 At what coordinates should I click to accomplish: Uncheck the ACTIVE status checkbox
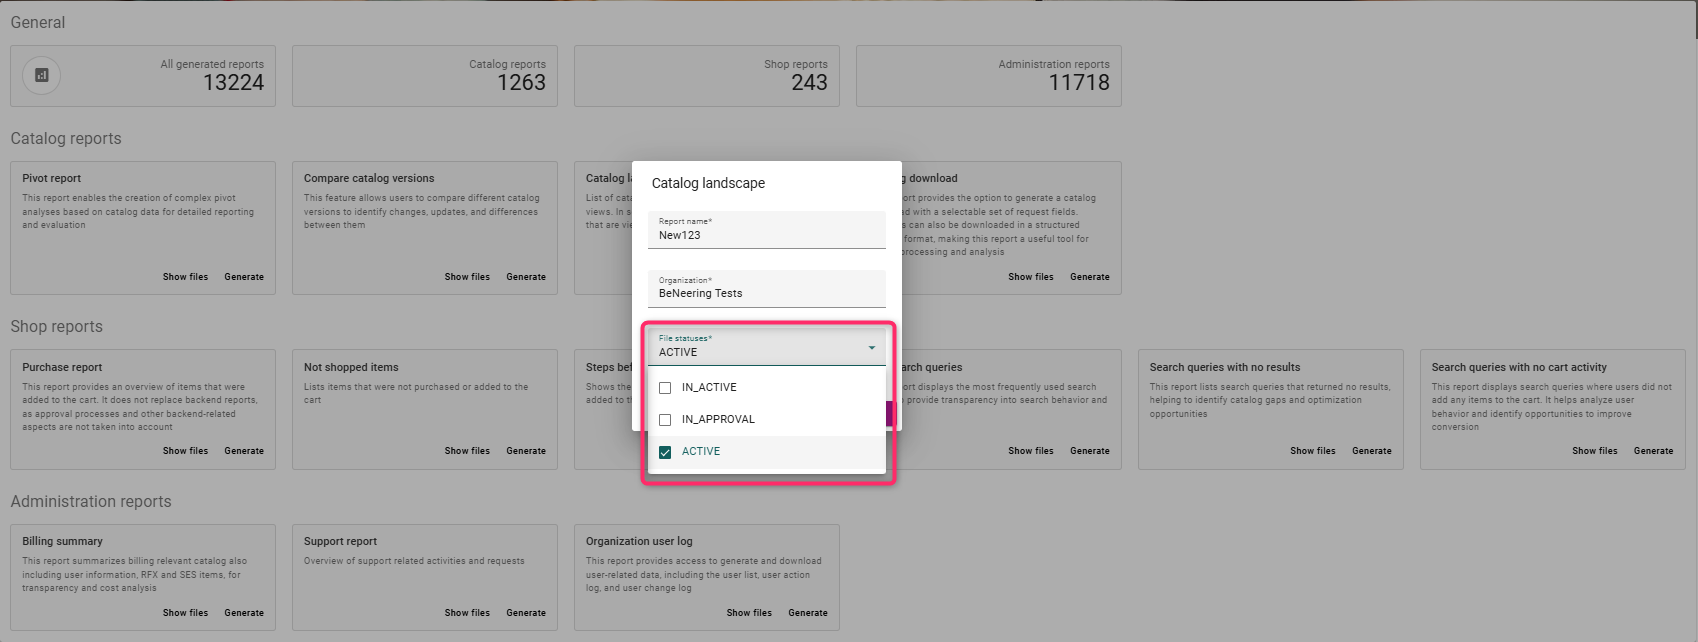tap(665, 452)
